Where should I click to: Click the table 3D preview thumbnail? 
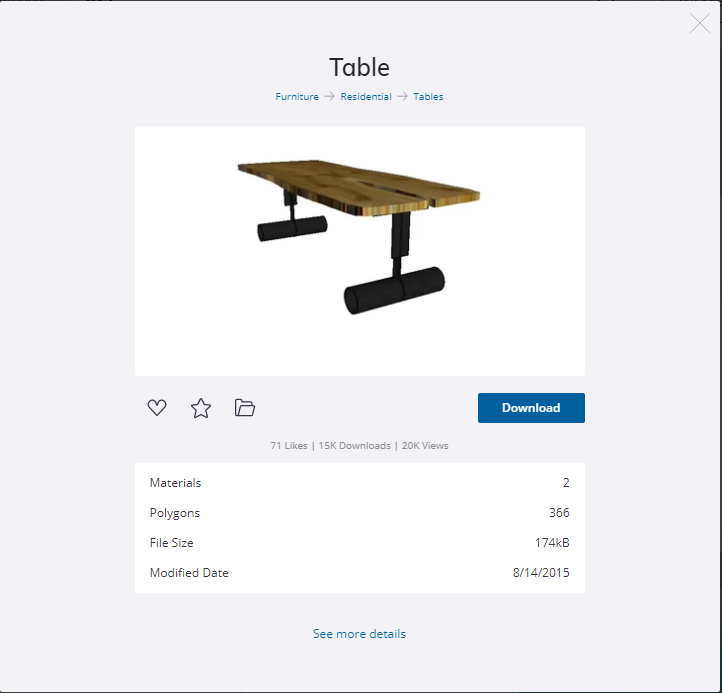360,250
